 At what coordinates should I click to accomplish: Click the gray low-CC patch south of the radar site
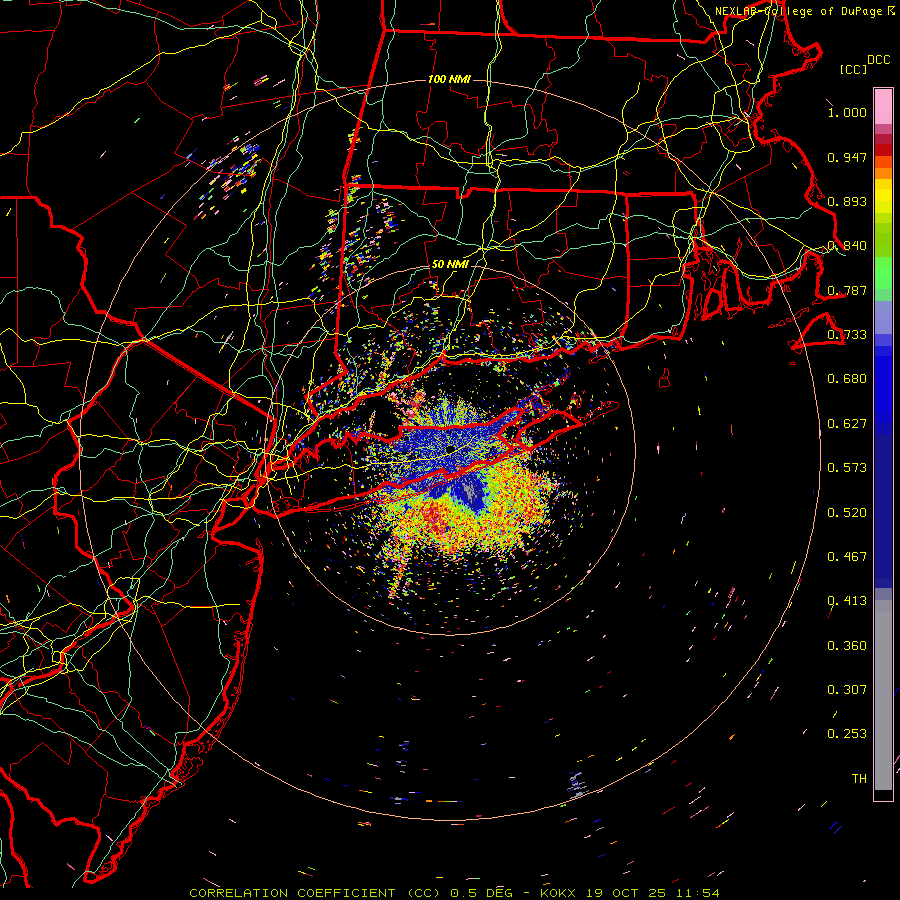tap(470, 491)
